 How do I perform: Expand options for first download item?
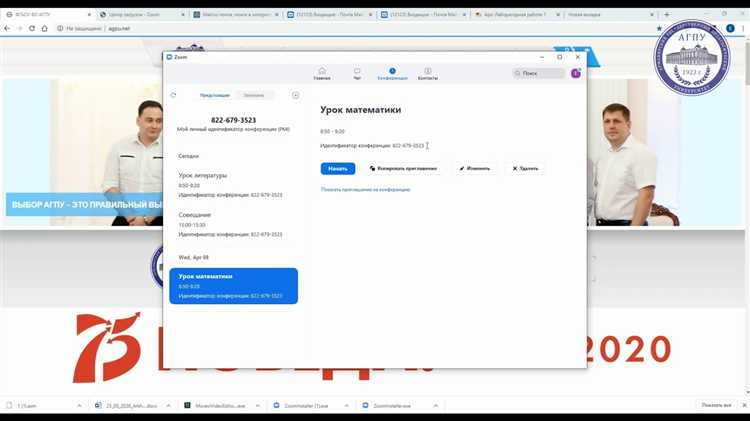click(79, 406)
